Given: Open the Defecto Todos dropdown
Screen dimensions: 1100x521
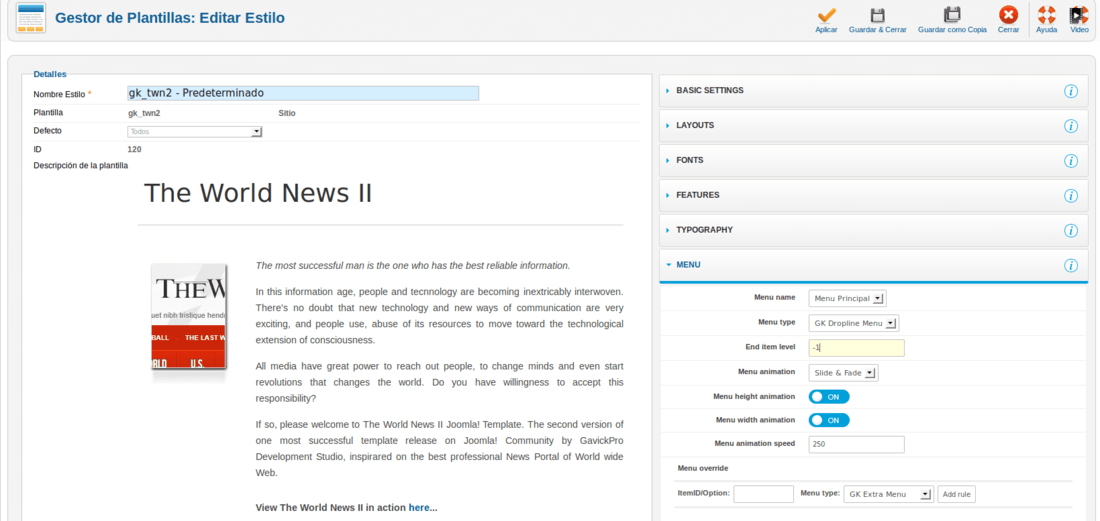Looking at the screenshot, I should point(194,131).
